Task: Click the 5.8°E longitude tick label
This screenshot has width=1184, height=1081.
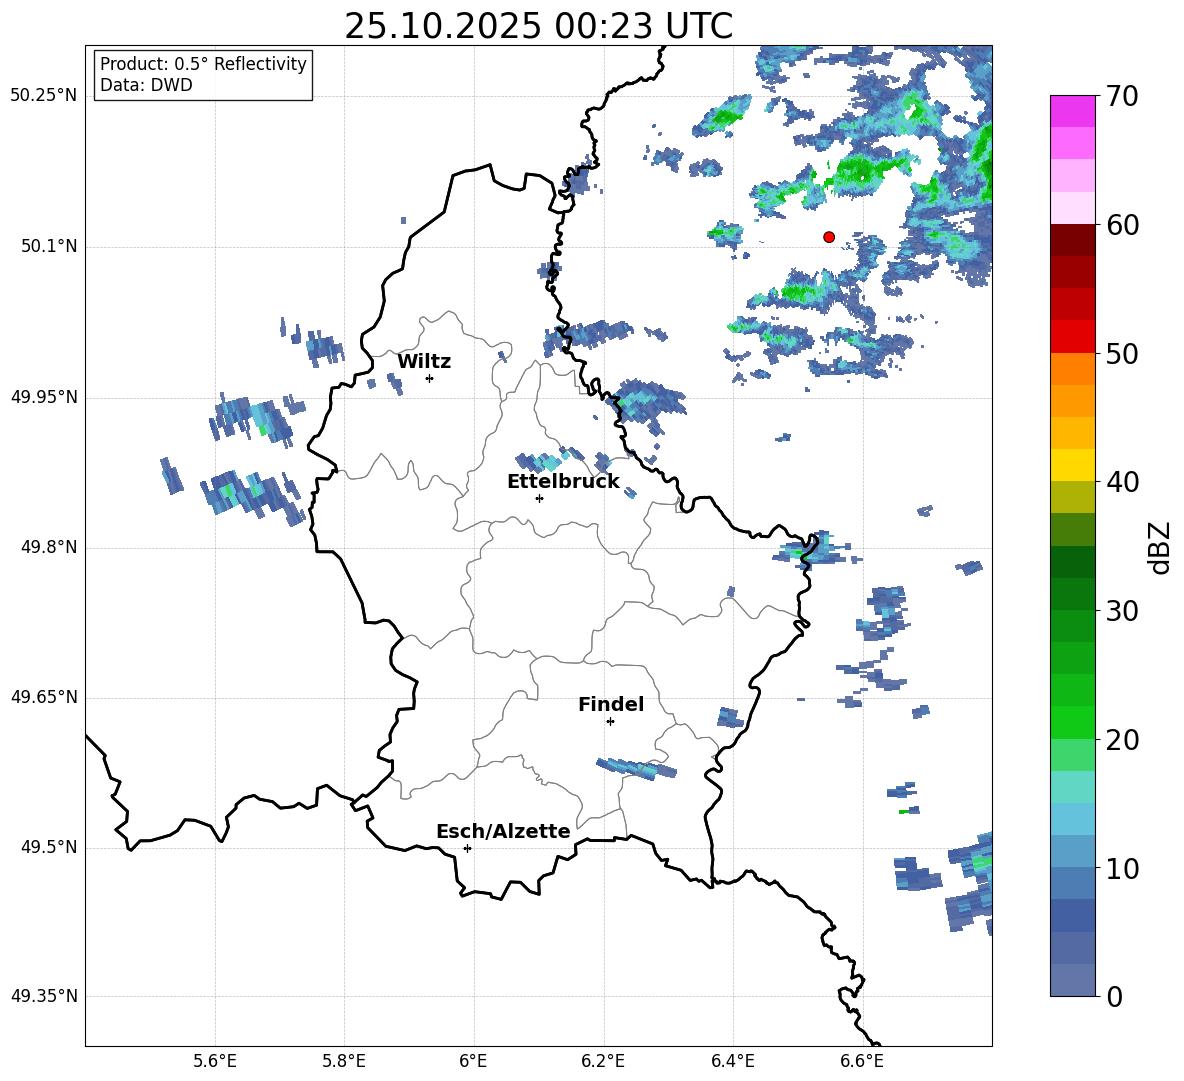Action: [x=344, y=1061]
